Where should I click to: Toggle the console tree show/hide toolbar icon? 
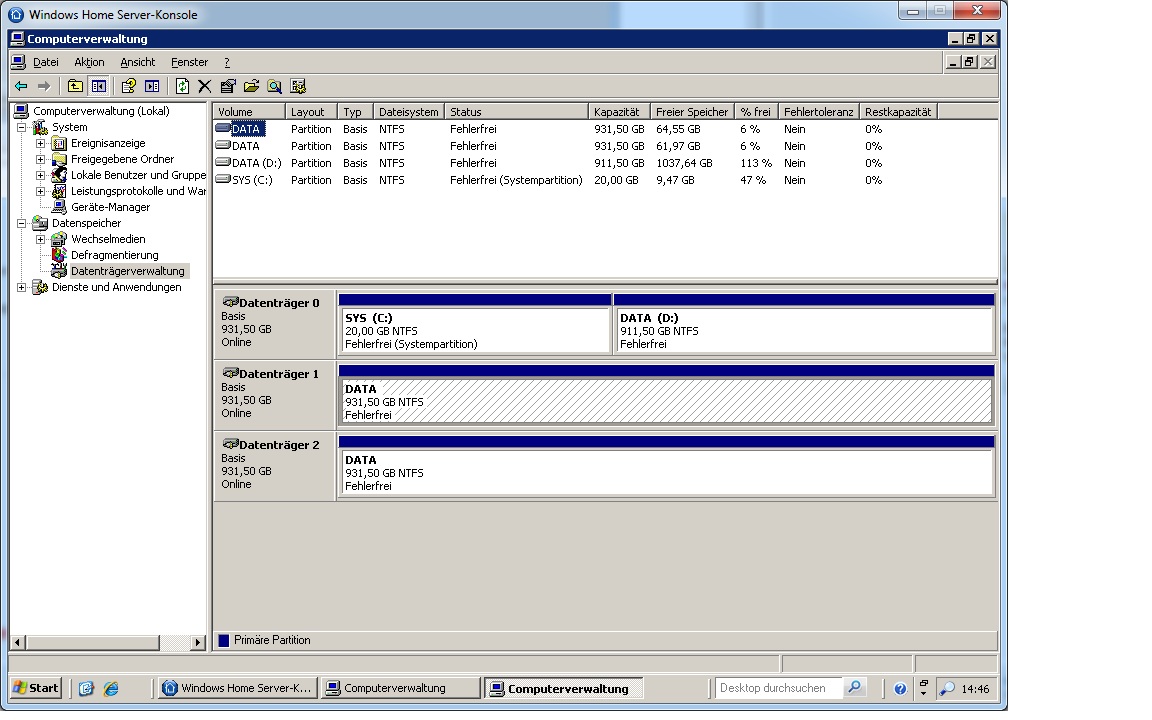click(x=98, y=87)
